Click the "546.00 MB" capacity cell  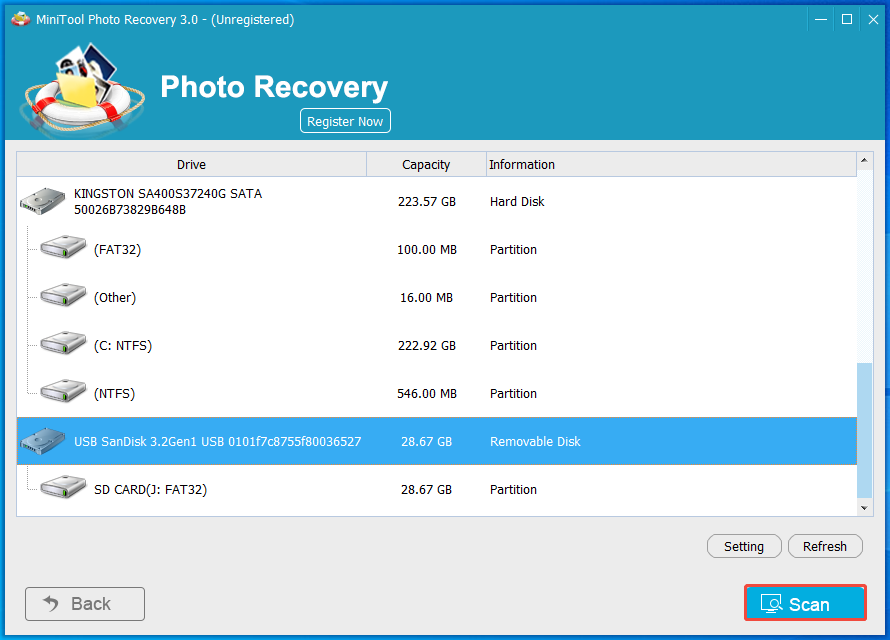[x=427, y=394]
